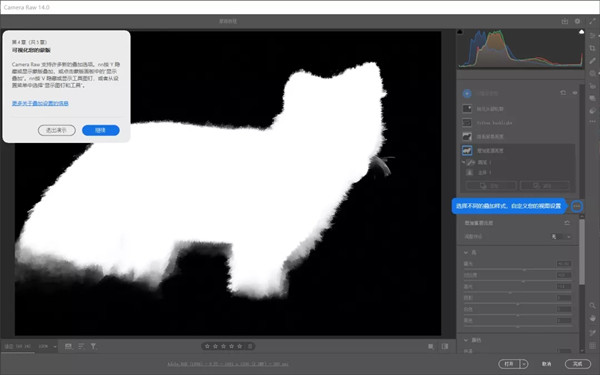Click the save image icon at top
This screenshot has height=375, width=600.
(x=565, y=21)
